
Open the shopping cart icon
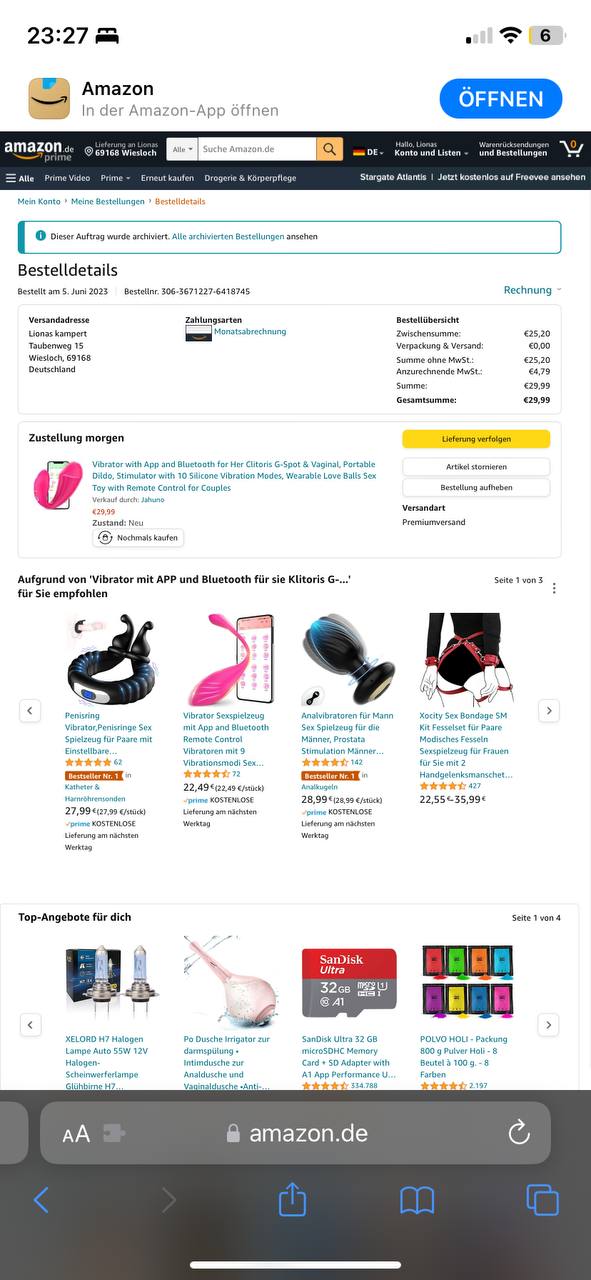[571, 149]
